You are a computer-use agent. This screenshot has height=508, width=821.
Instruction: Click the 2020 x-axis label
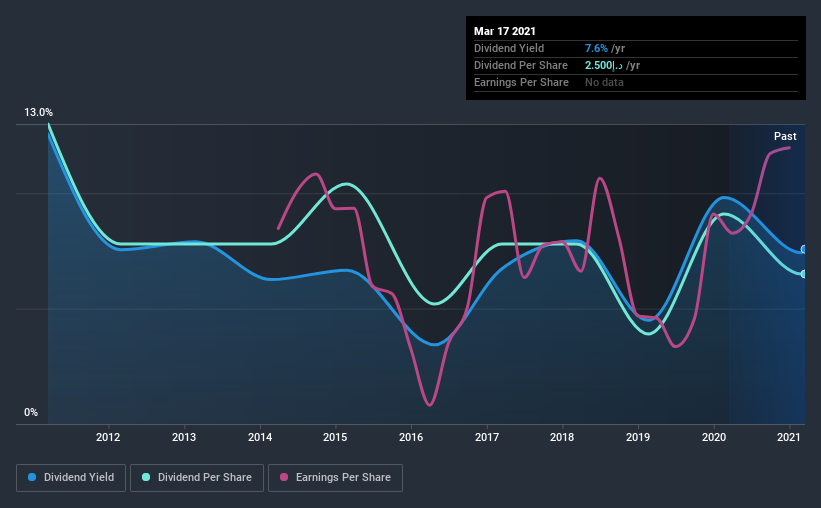[714, 437]
